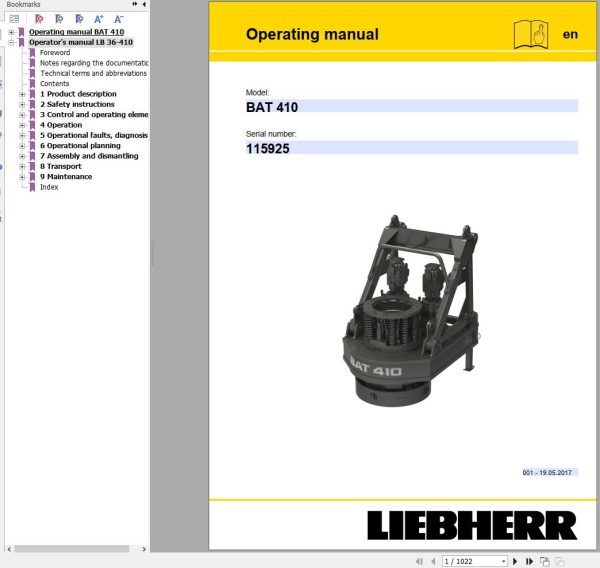The height and width of the screenshot is (568, 600).
Task: Click the Bookmarks panel title
Action: (x=23, y=4)
